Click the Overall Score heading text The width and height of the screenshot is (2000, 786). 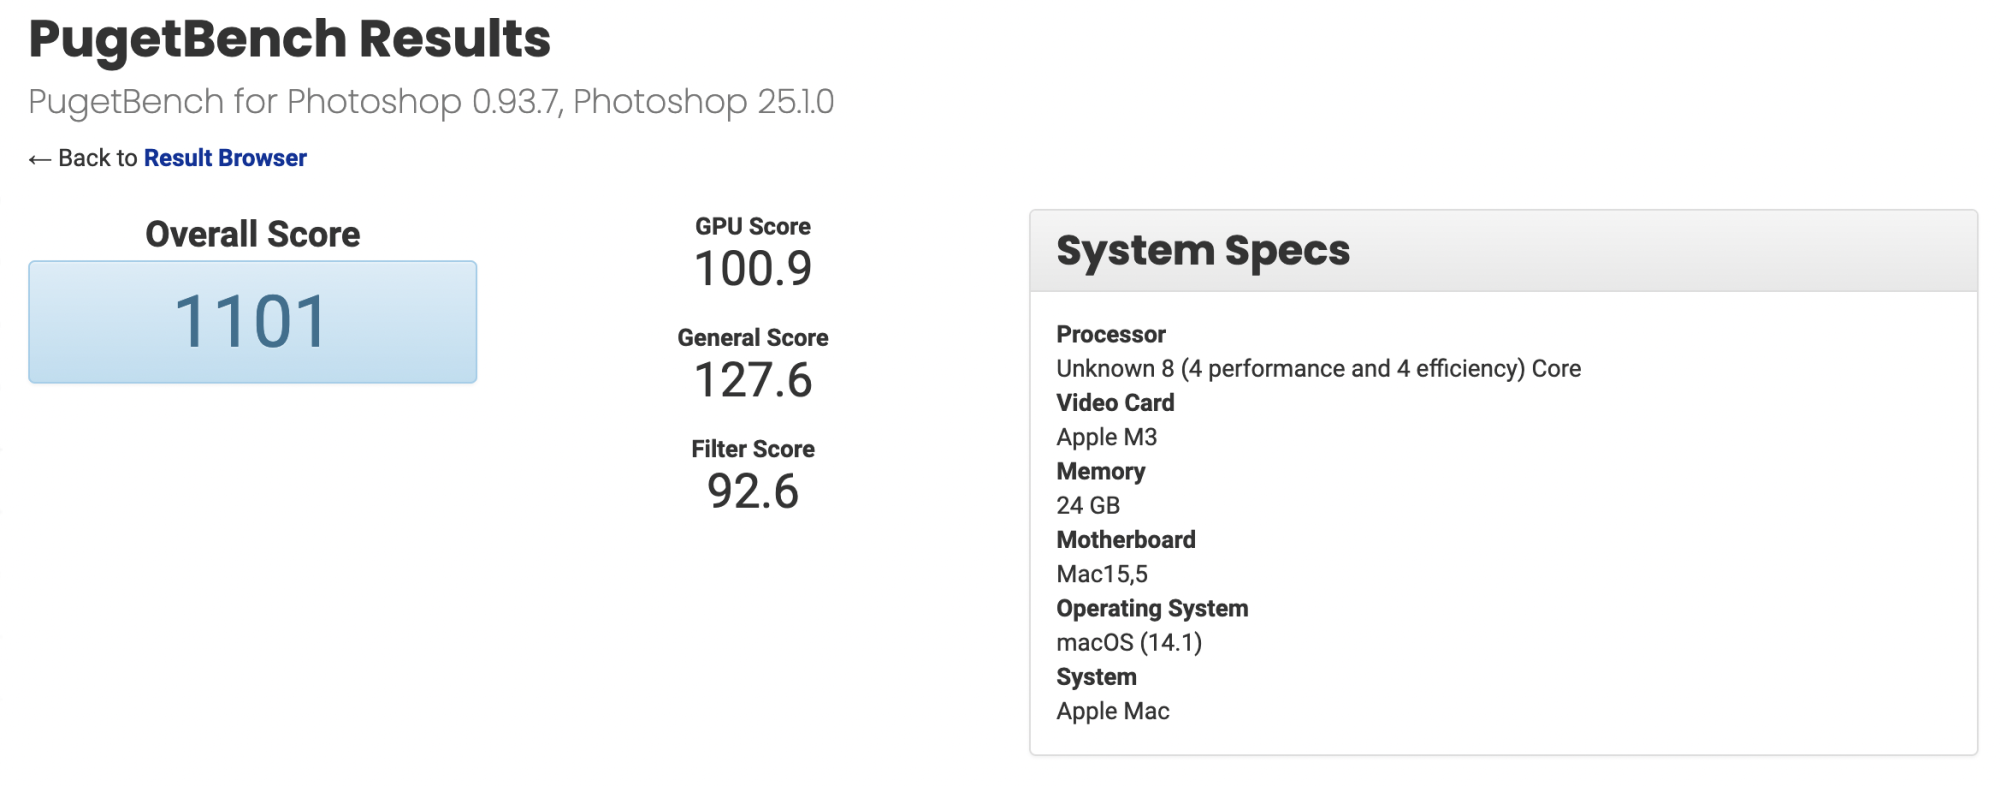(253, 234)
